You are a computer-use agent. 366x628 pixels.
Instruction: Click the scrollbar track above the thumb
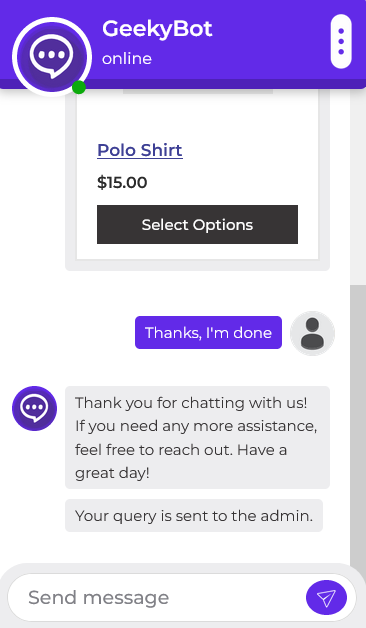(x=358, y=188)
